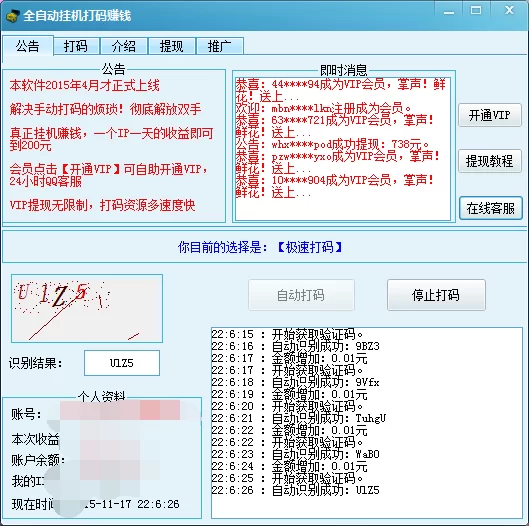The width and height of the screenshot is (529, 526).
Task: Click last log line '自动识别成功: U1Z5'
Action: pos(295,490)
